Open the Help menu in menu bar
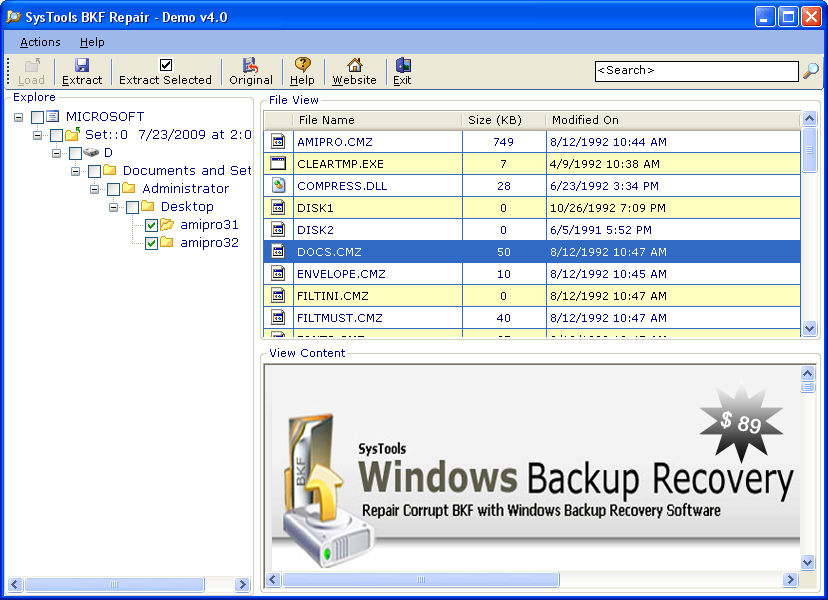The width and height of the screenshot is (828, 600). (92, 42)
